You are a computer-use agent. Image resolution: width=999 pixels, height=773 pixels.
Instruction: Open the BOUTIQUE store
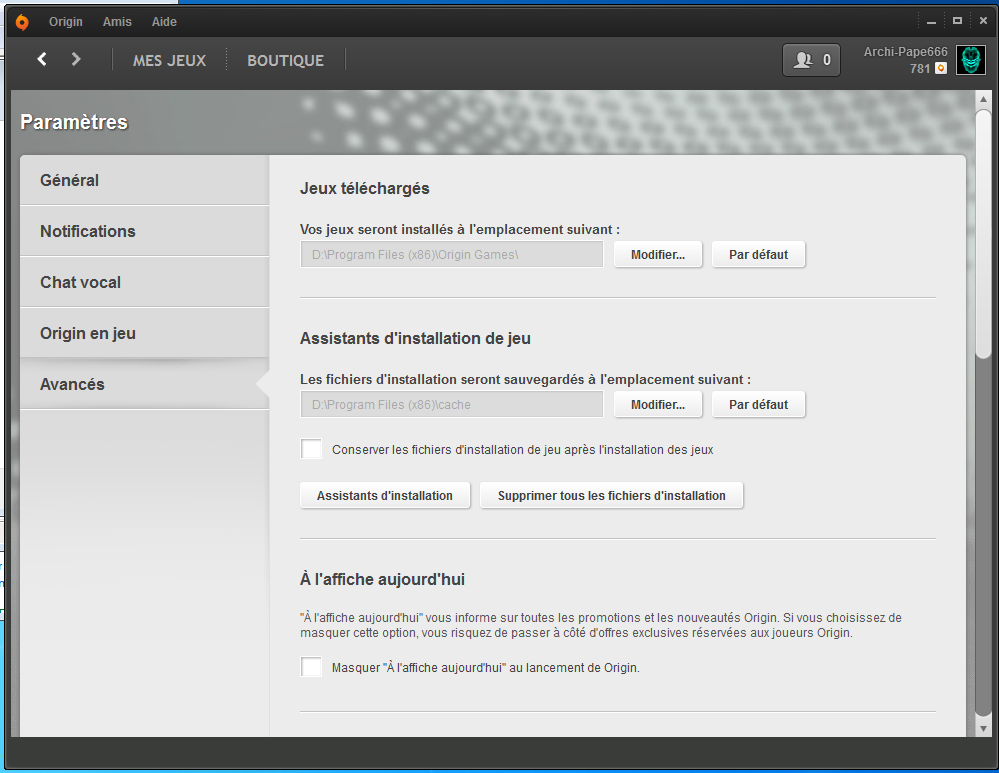click(x=285, y=60)
